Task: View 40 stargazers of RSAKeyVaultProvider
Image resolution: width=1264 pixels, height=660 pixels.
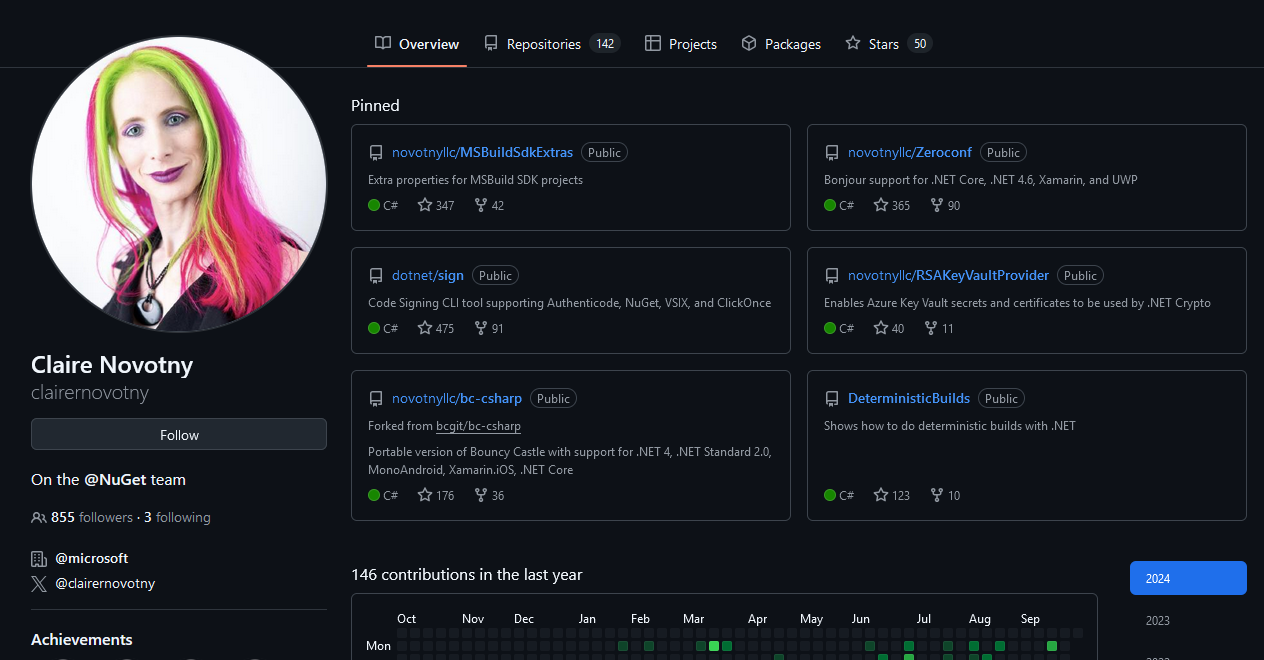Action: (x=889, y=328)
